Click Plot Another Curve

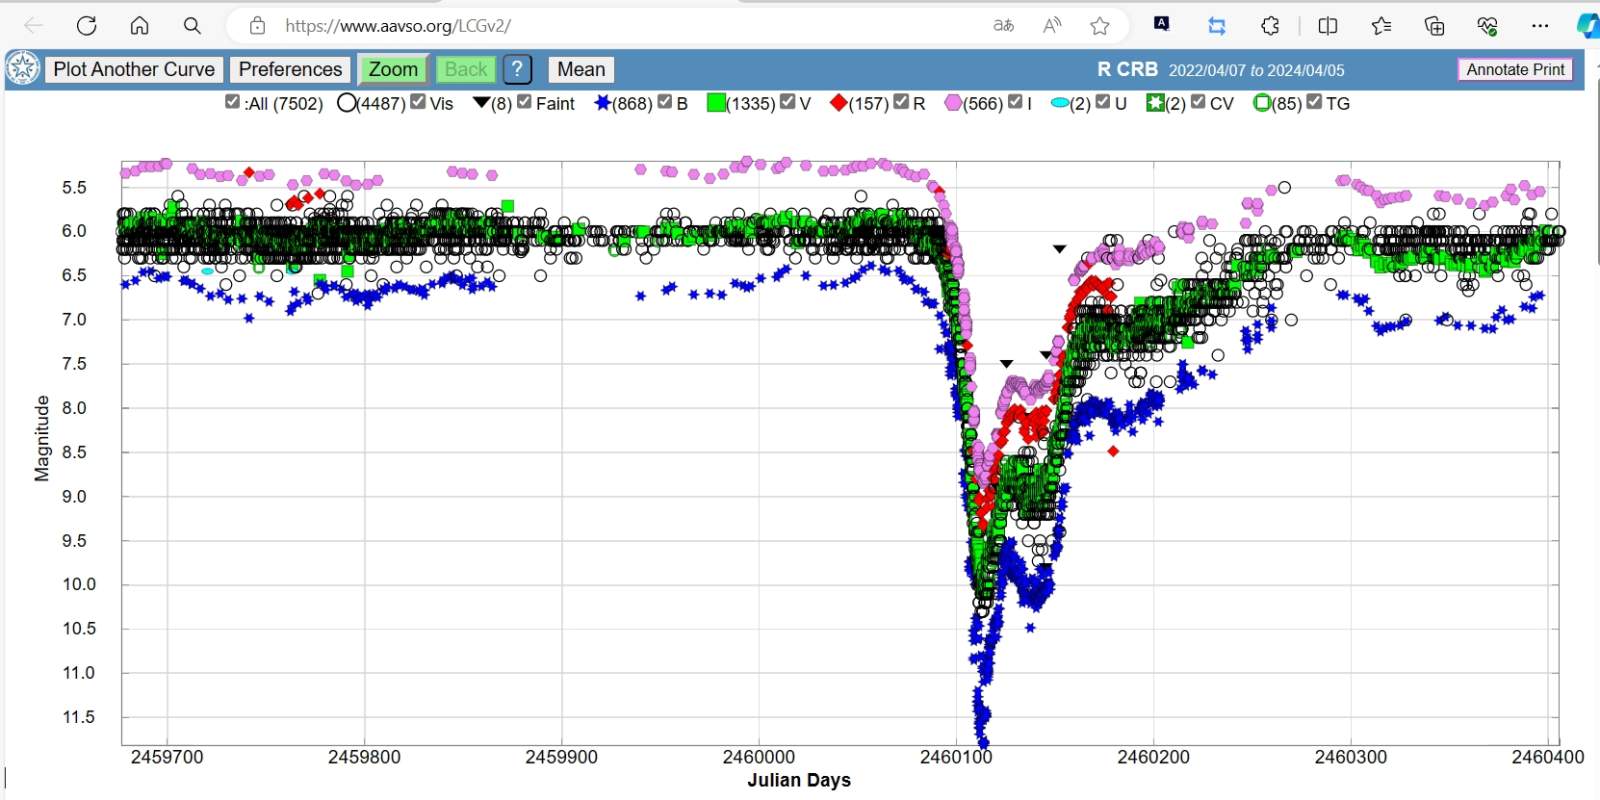[x=134, y=69]
